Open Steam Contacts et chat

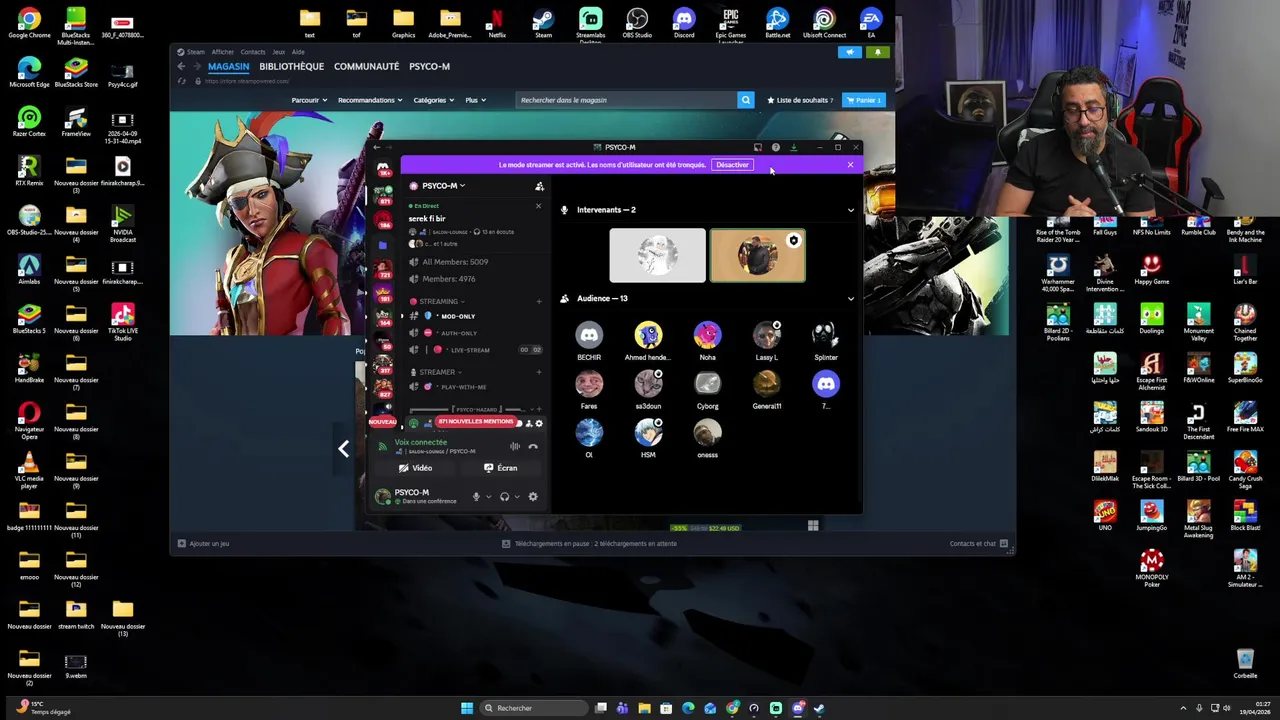click(979, 544)
